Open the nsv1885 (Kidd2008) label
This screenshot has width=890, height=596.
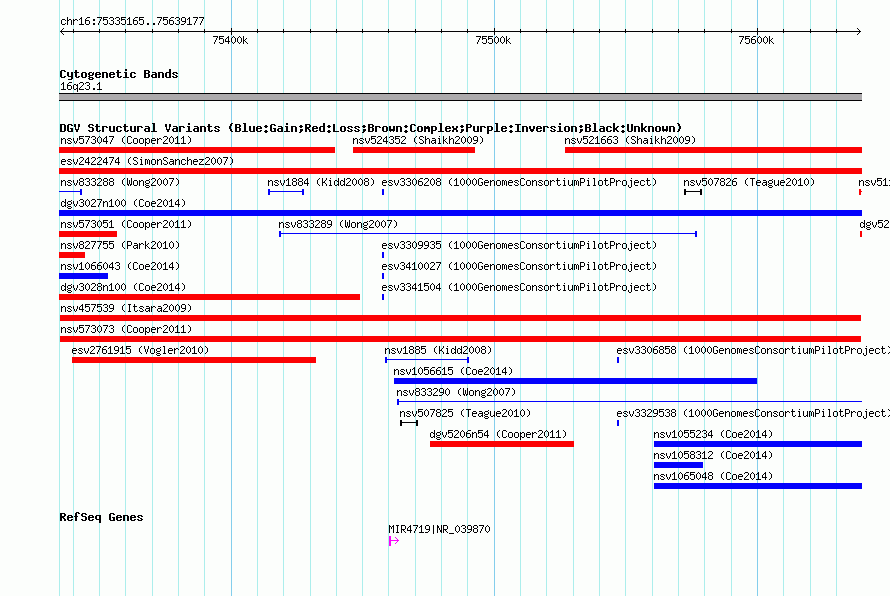point(438,350)
